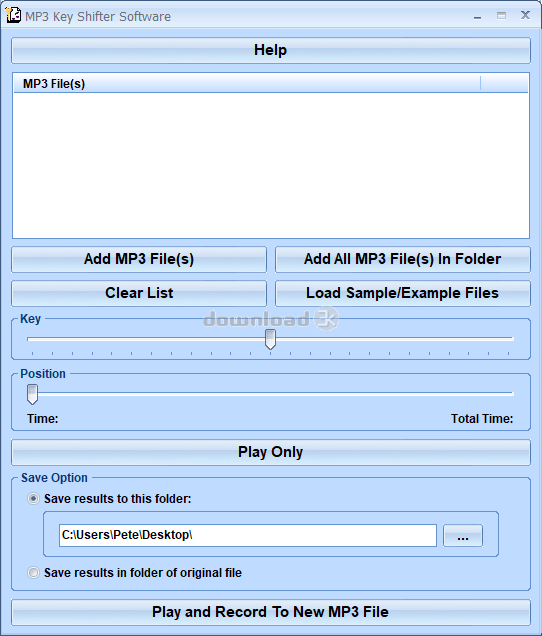Load Sample/Example Files

(x=402, y=293)
